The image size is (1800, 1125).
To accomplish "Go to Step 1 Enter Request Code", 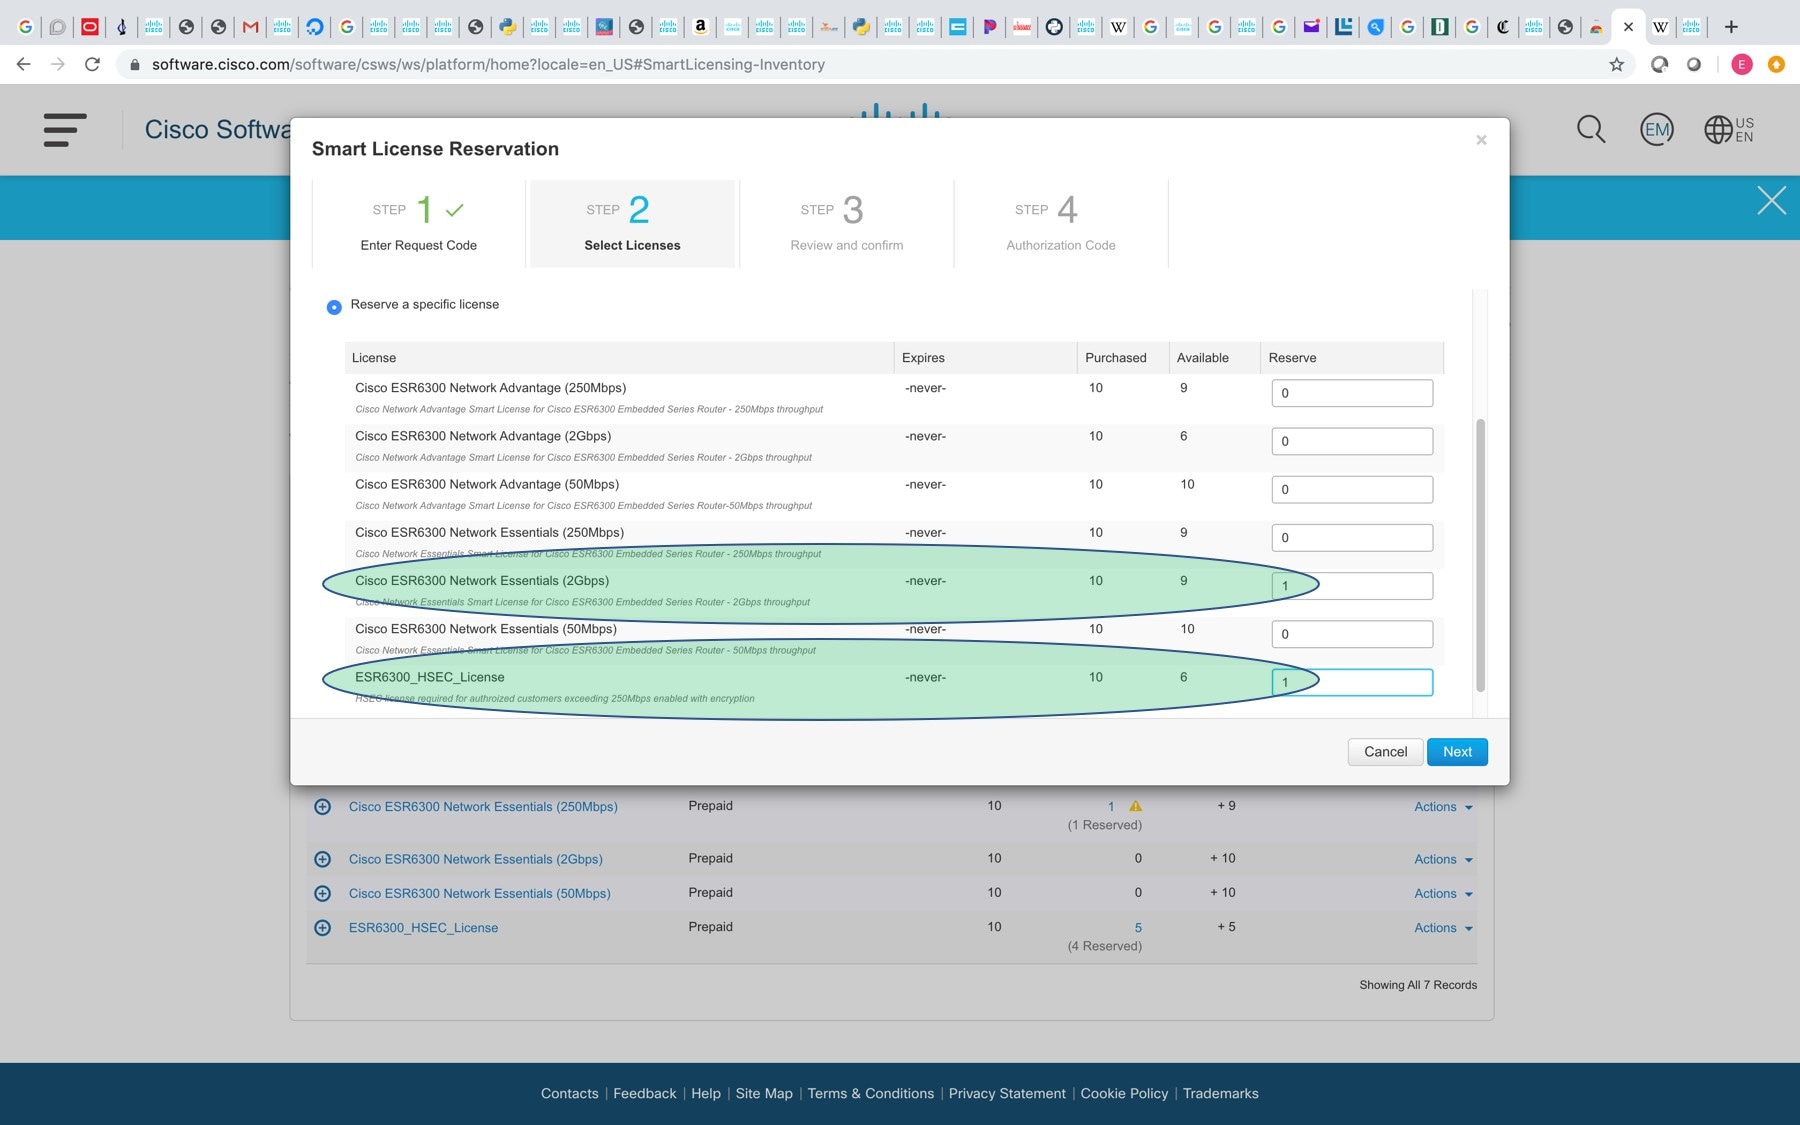I will [x=418, y=224].
